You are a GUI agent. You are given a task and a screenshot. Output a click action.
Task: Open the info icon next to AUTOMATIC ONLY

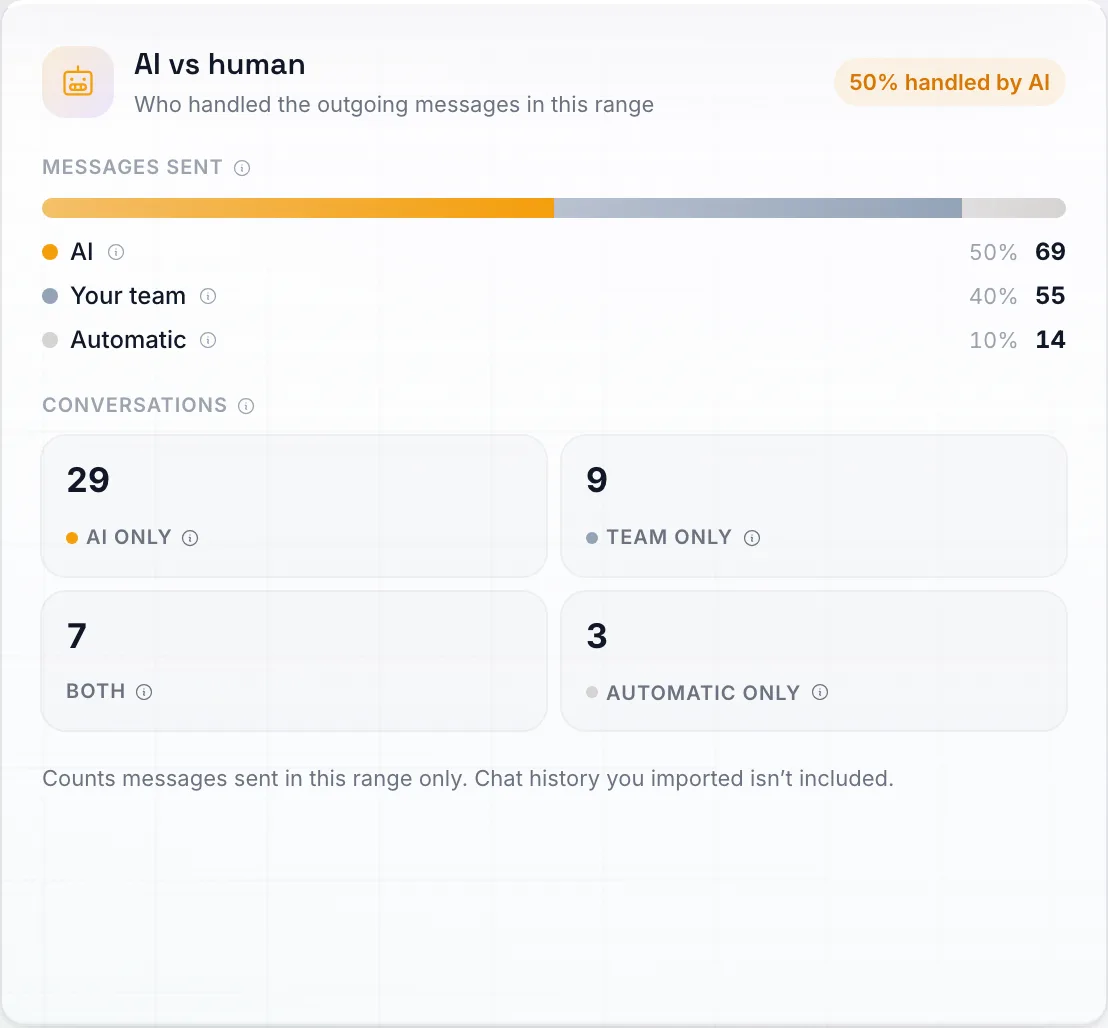click(820, 692)
